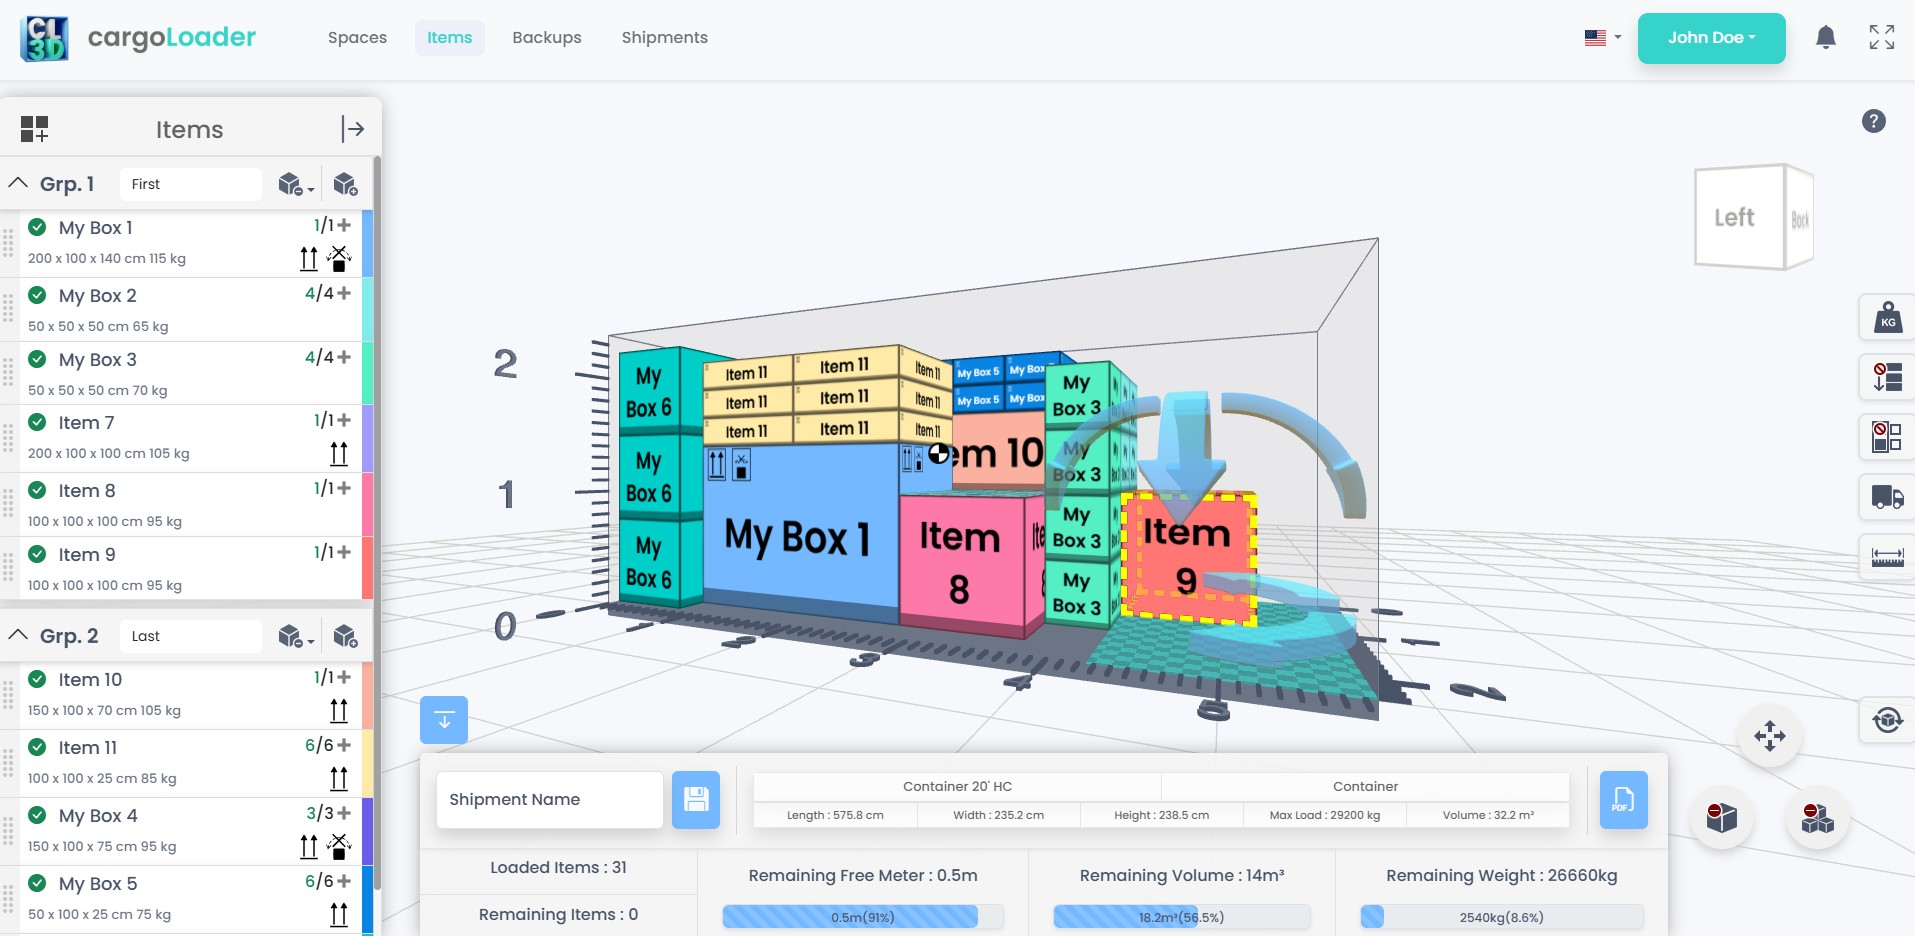1915x936 pixels.
Task: Uncheck the Item 10 green checkmark
Action: pos(38,679)
